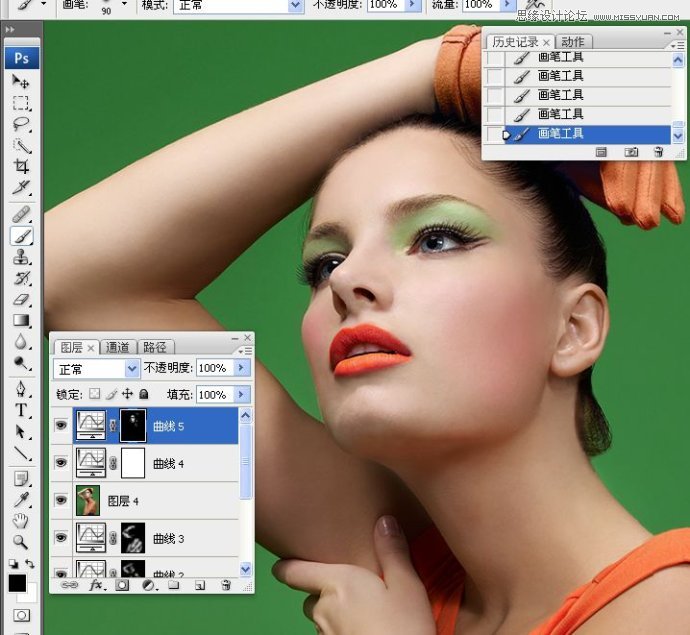Screen dimensions: 690x635
Task: Select the Lasso tool
Action: (x=20, y=124)
